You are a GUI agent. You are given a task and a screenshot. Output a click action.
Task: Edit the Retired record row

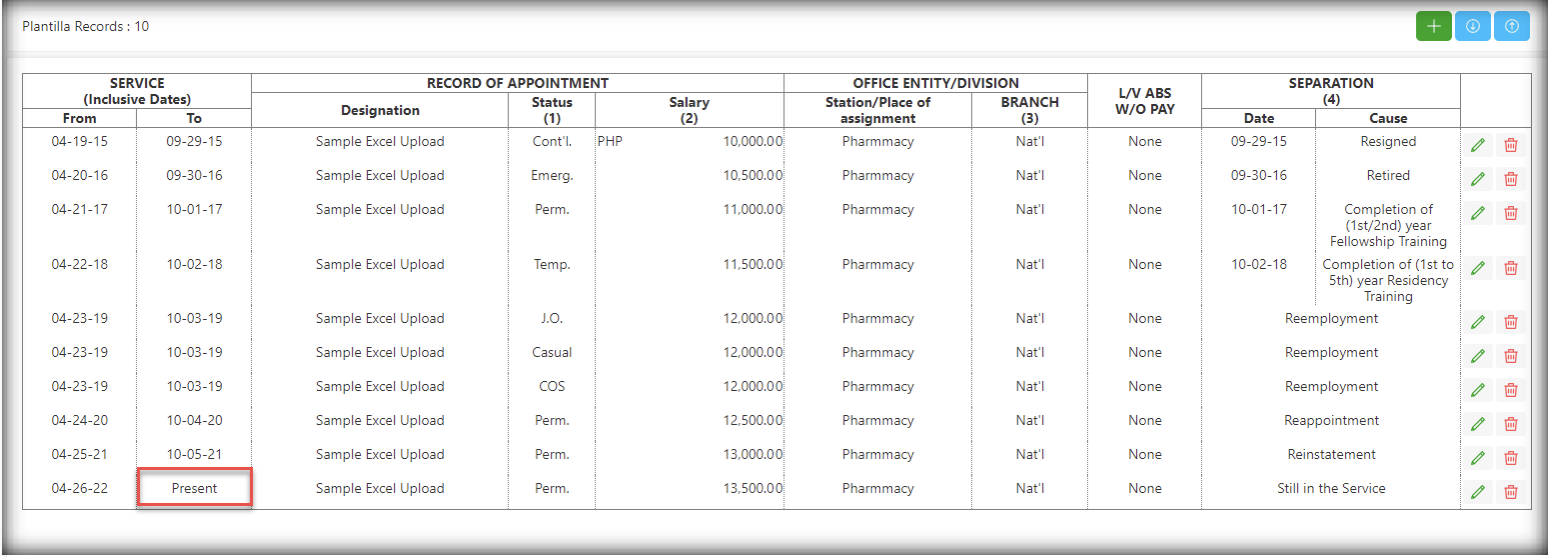(x=1478, y=180)
